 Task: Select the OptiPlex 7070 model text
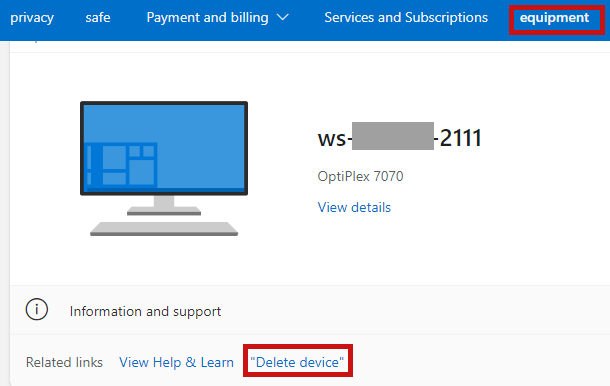tap(360, 176)
